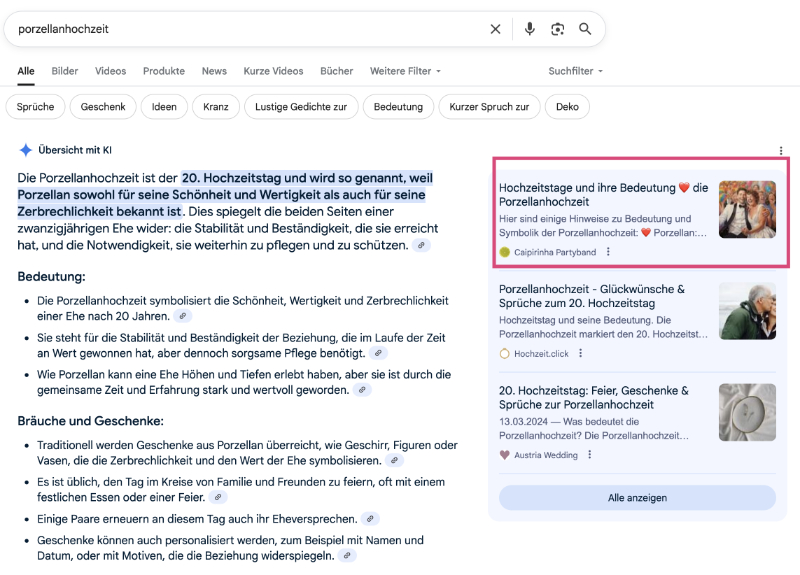Open source link icon after 'Ehe symbolisieren'
The image size is (800, 575).
(x=394, y=461)
